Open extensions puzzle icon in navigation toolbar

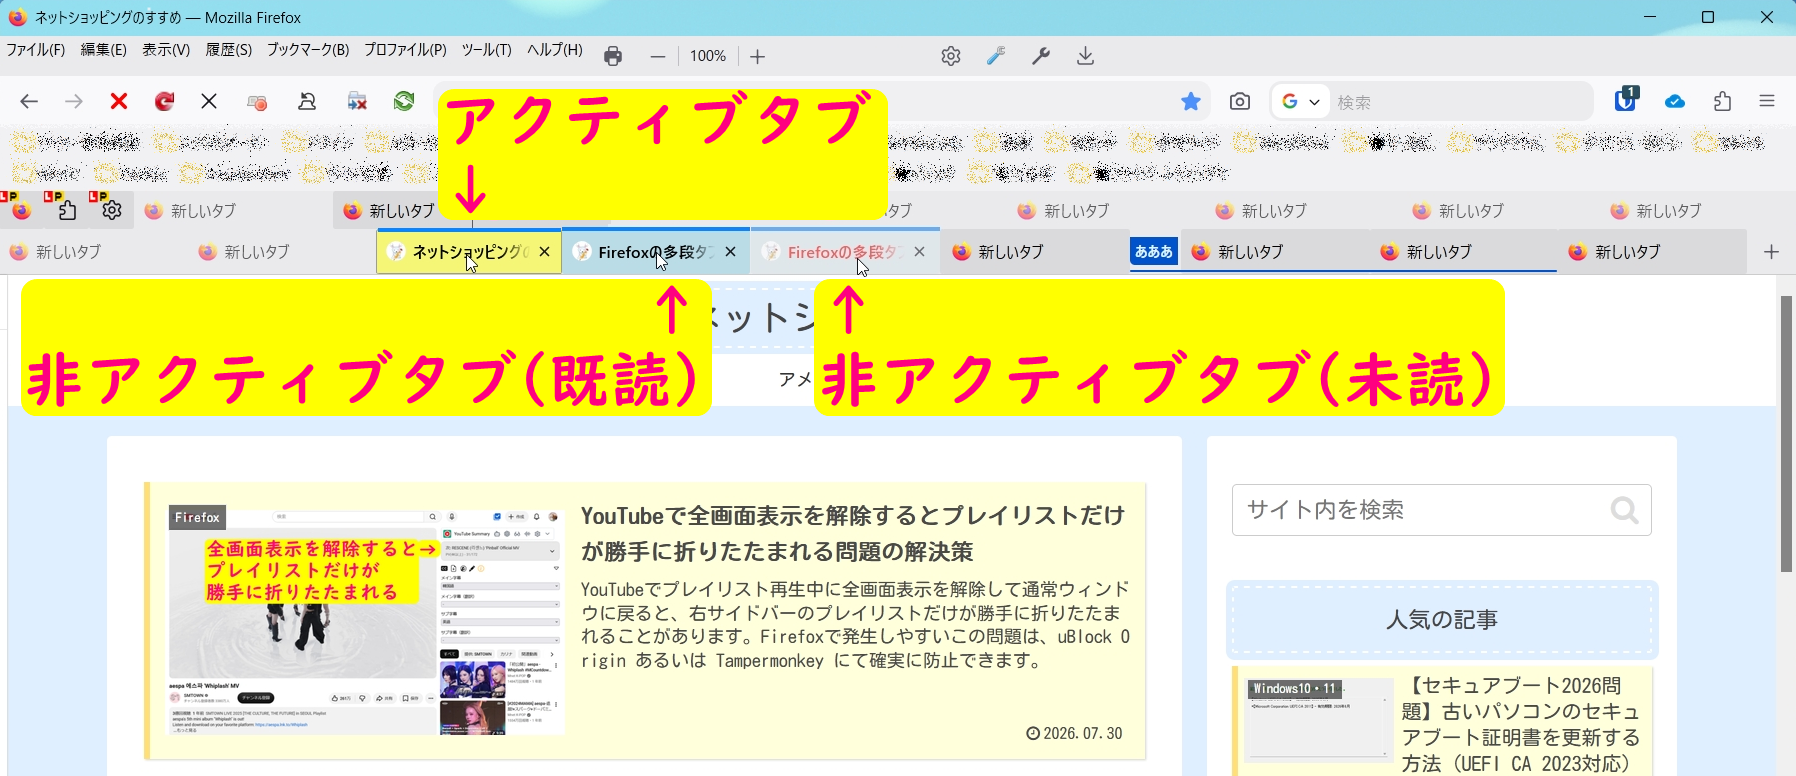pos(1722,101)
